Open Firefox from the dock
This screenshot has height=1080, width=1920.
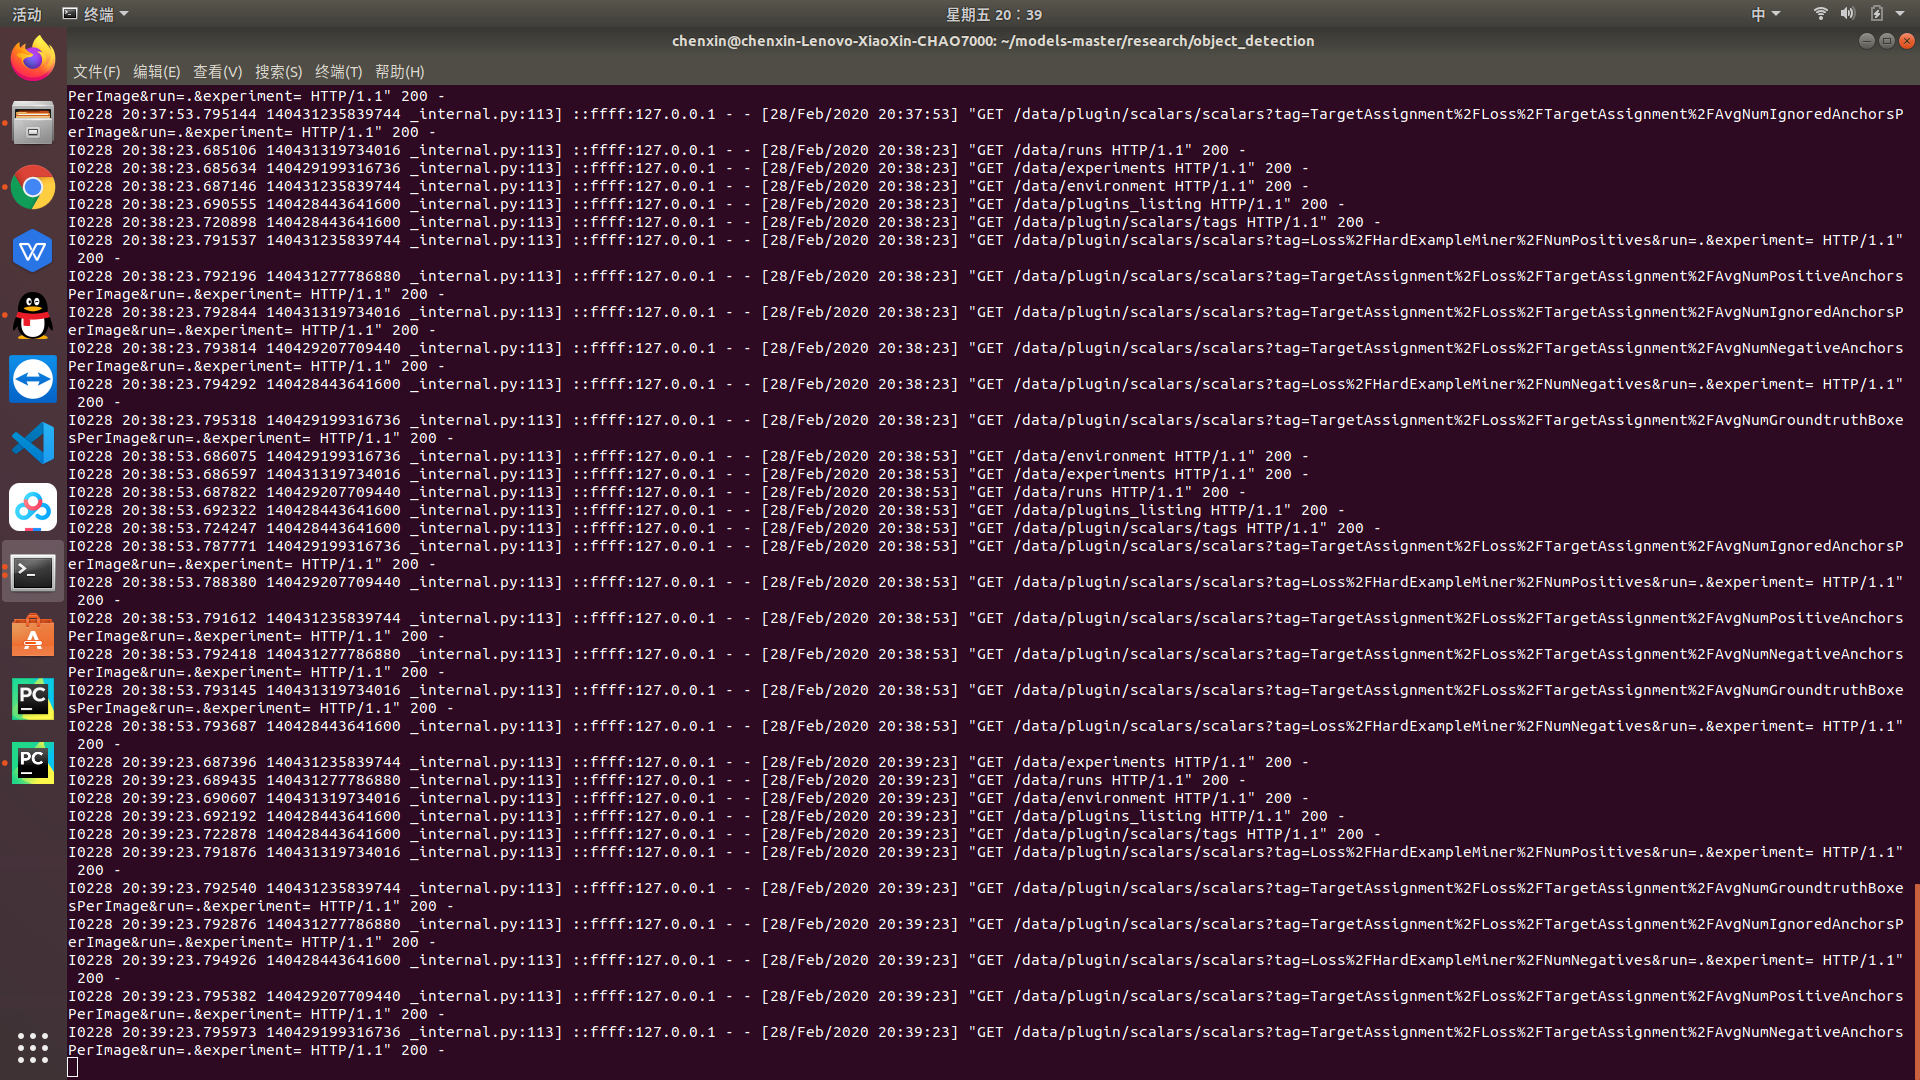33,59
